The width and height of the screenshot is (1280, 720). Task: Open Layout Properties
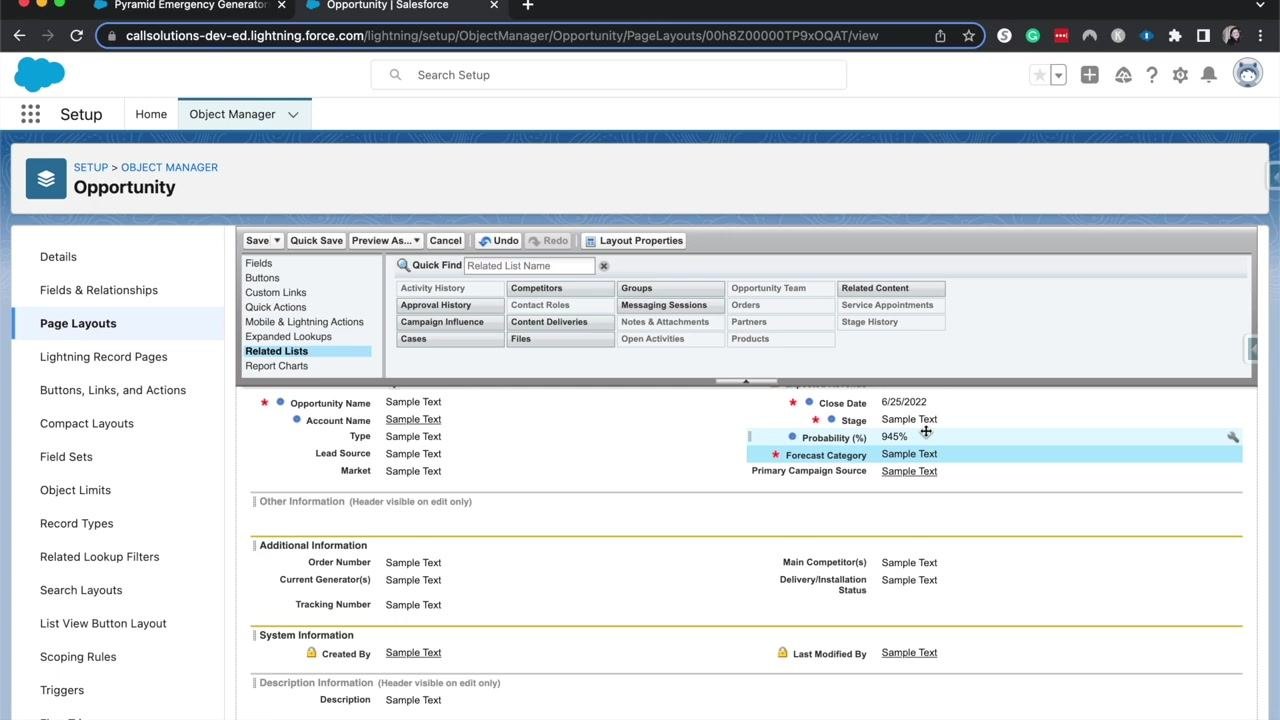point(634,241)
